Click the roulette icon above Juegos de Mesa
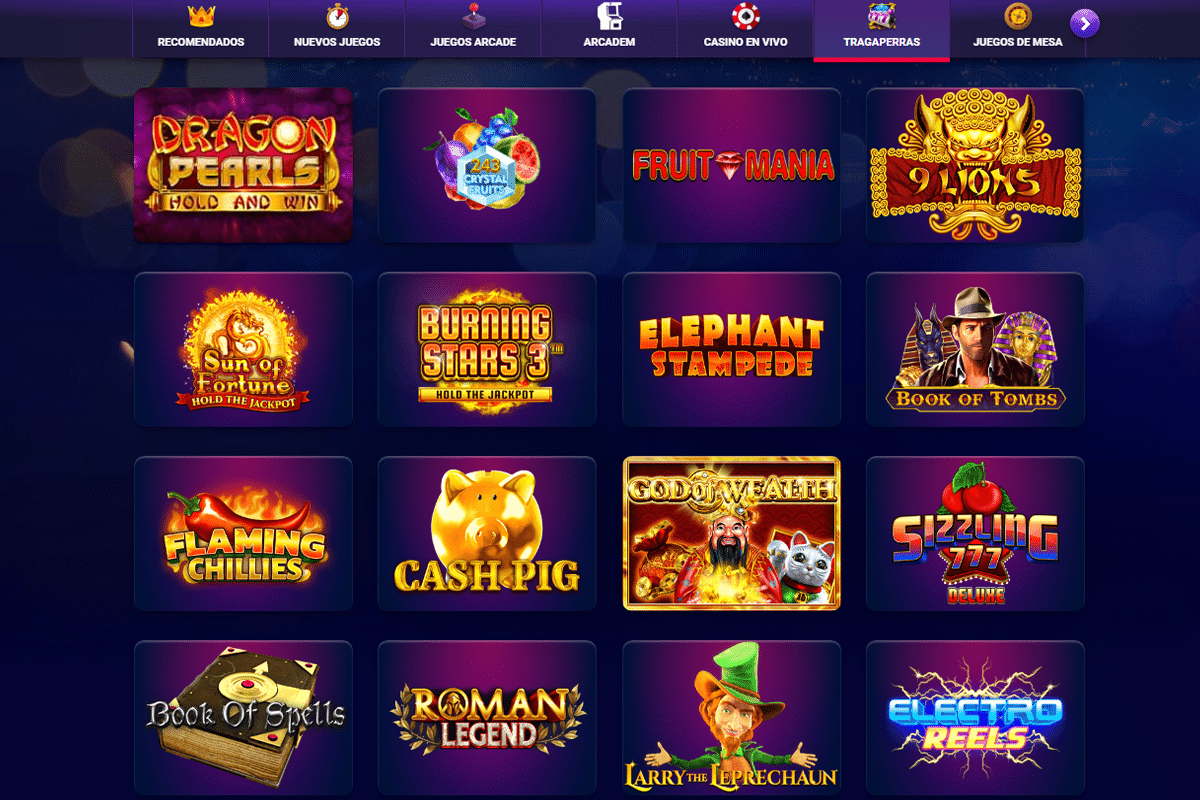1200x800 pixels. [x=1017, y=16]
